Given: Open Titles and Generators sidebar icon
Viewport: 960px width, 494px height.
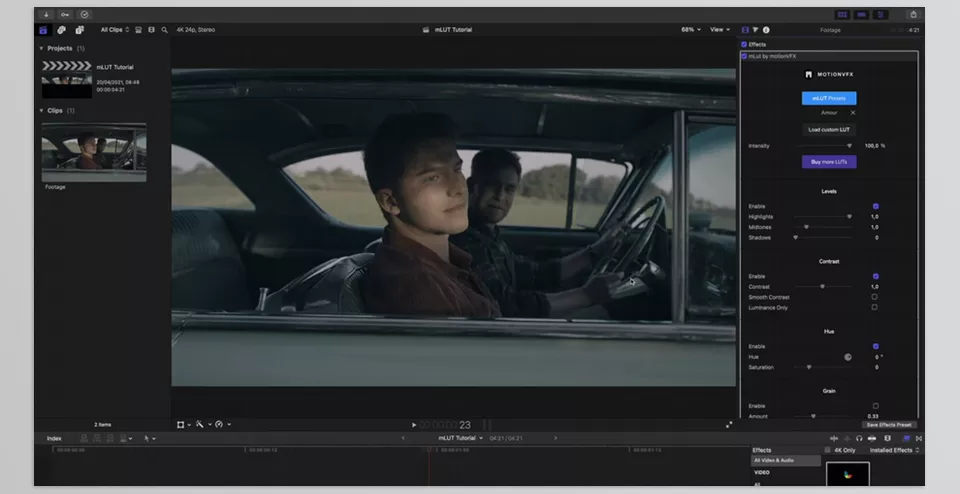Looking at the screenshot, I should tap(80, 29).
